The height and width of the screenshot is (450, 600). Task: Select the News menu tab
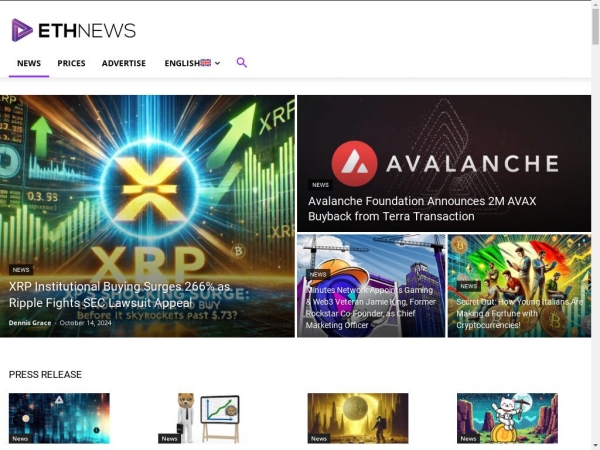pyautogui.click(x=29, y=63)
